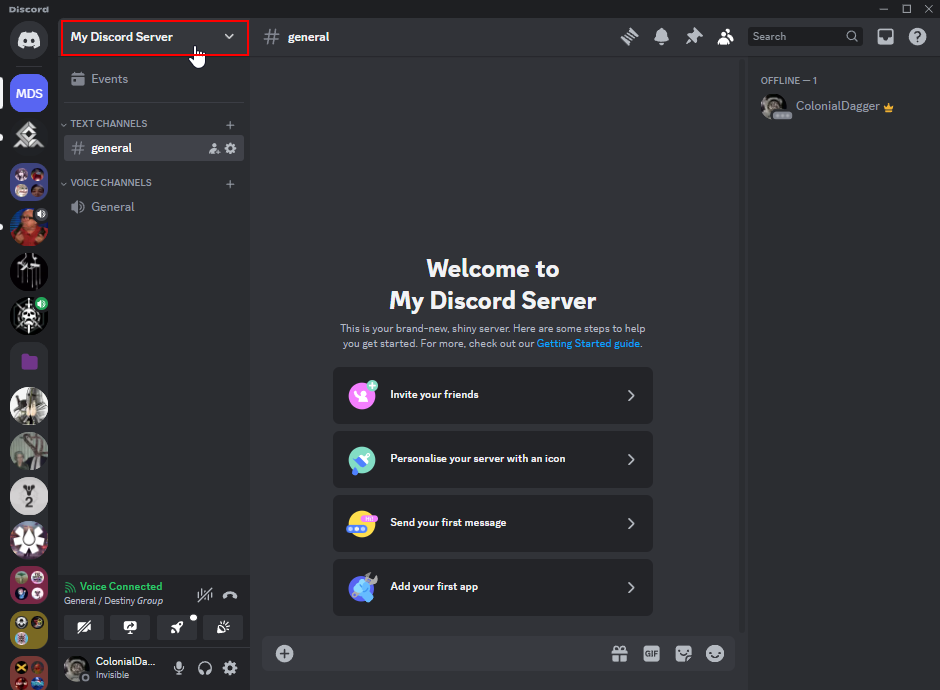Add a new text channel plus
The image size is (940, 690).
(x=230, y=125)
